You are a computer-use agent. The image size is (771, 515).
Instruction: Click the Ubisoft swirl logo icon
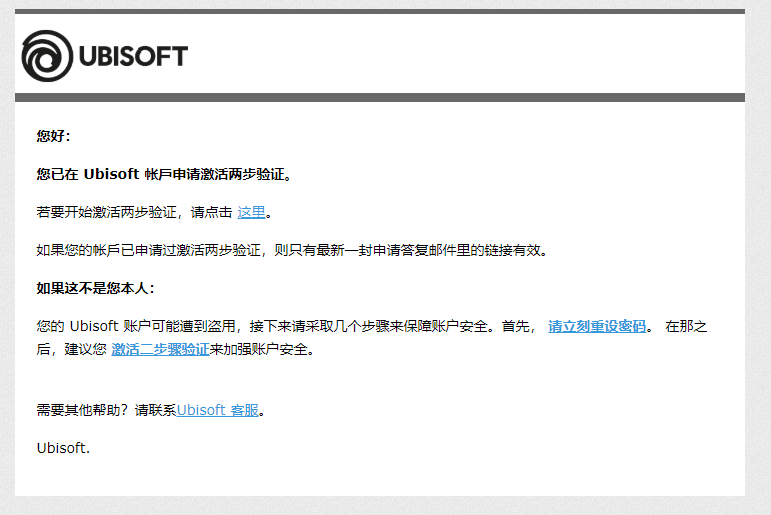pos(47,56)
